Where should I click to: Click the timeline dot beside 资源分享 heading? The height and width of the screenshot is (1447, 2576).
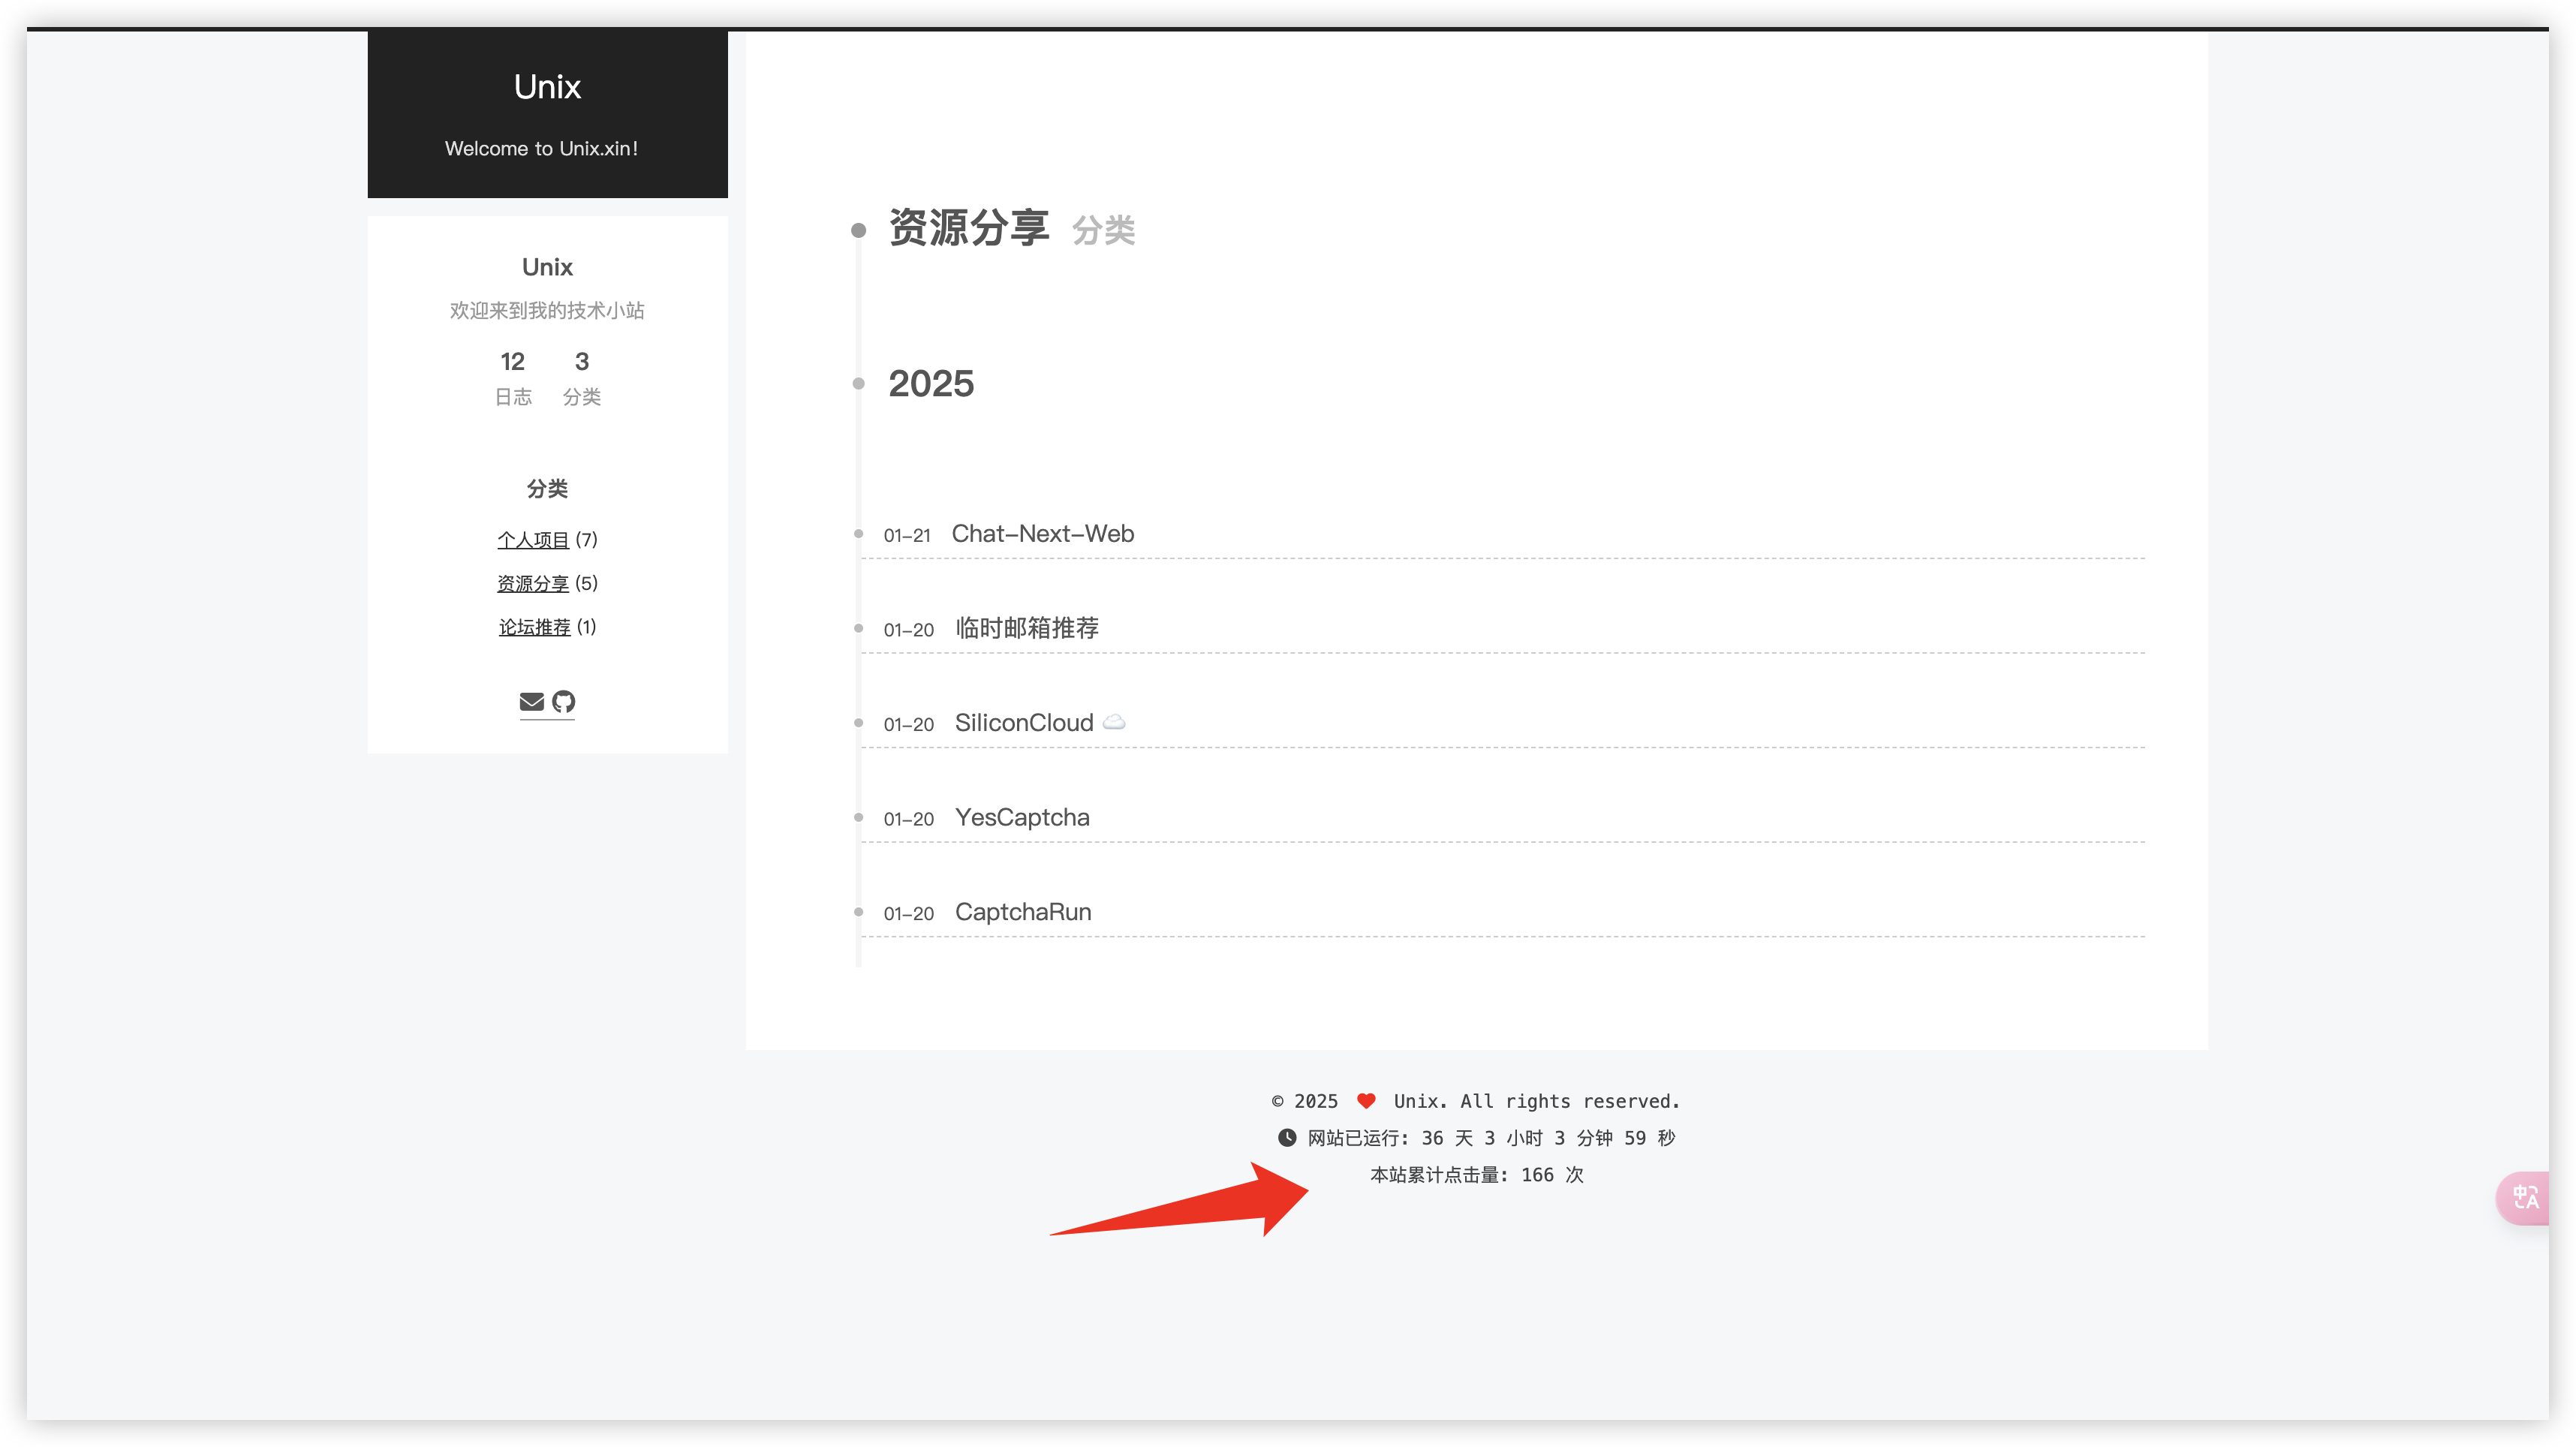pyautogui.click(x=858, y=231)
